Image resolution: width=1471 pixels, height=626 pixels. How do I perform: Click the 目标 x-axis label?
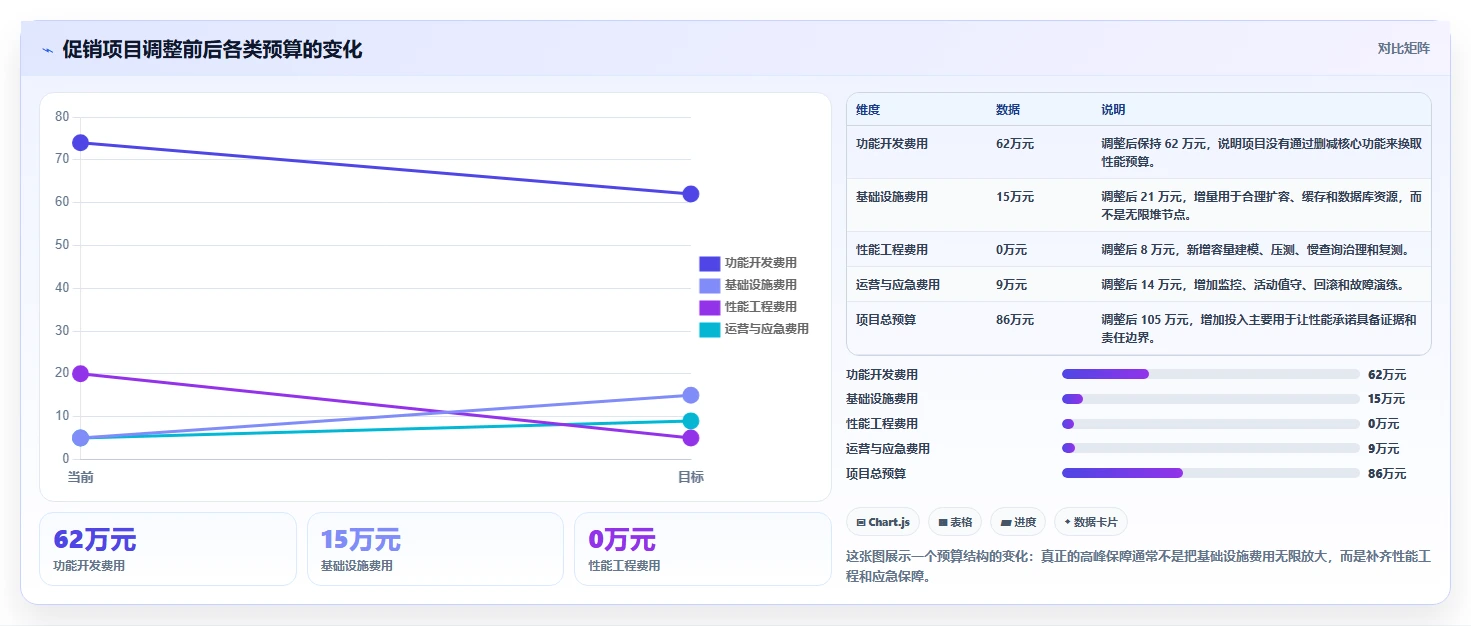point(690,477)
